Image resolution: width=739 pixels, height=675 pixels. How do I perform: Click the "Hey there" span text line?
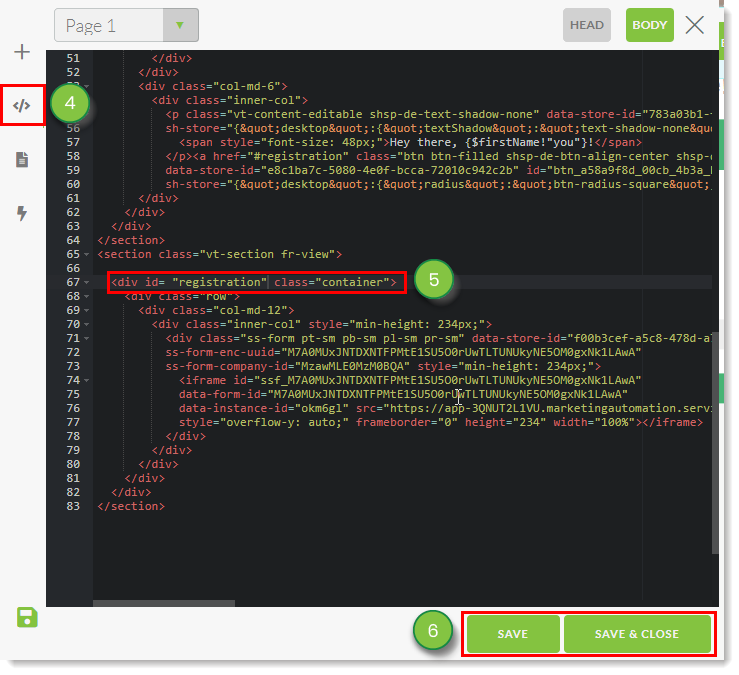point(410,142)
